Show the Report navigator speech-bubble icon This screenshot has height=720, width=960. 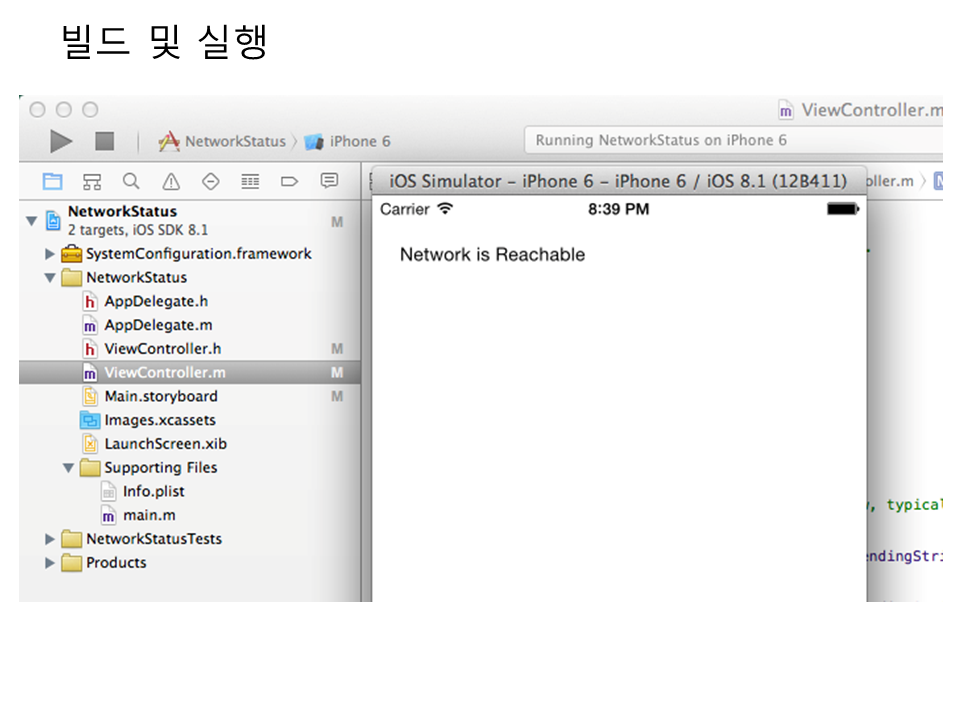(329, 181)
